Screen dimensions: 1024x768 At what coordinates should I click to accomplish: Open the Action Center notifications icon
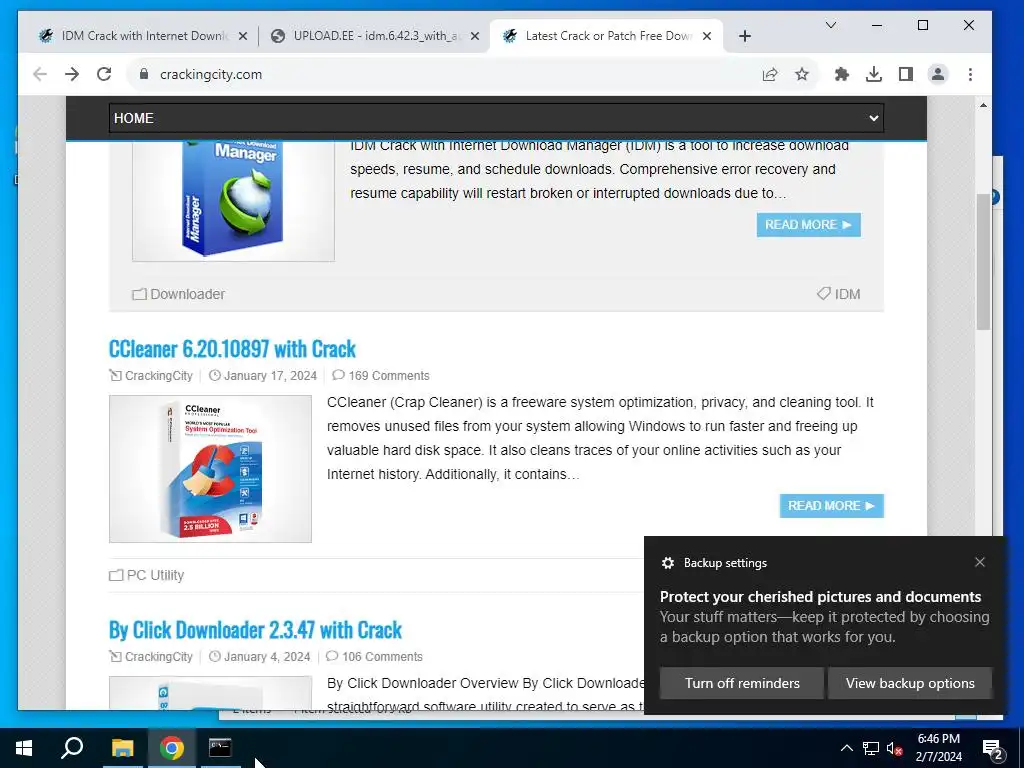point(993,749)
